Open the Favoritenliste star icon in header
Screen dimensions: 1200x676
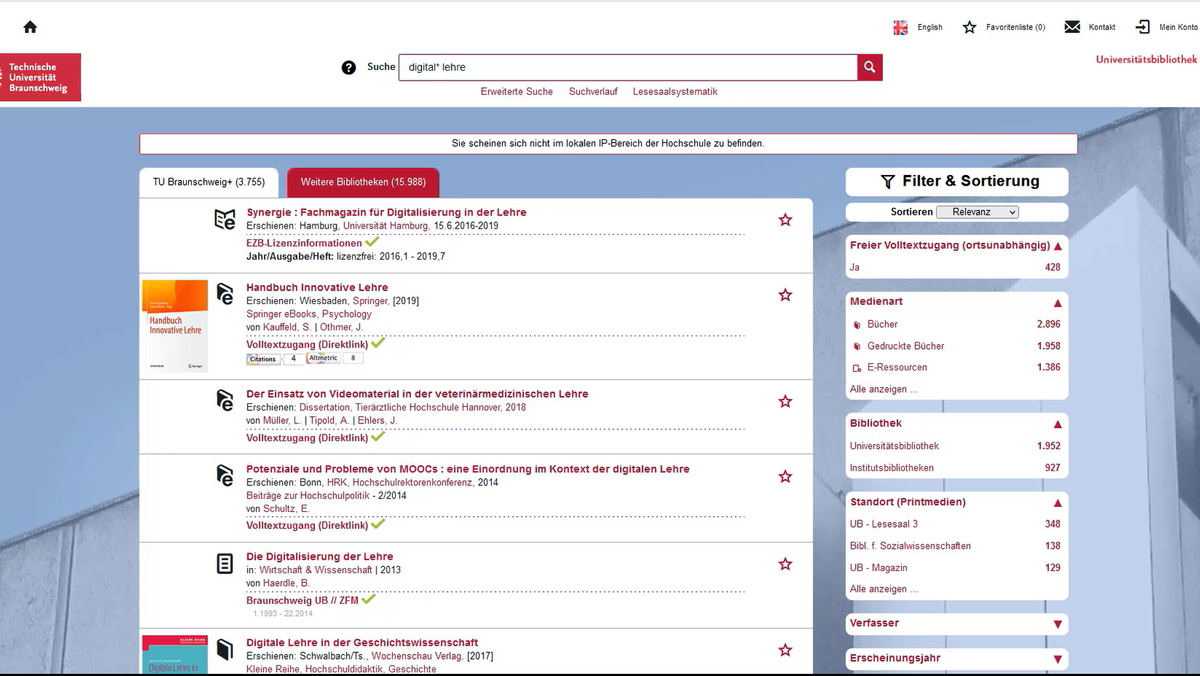[969, 27]
